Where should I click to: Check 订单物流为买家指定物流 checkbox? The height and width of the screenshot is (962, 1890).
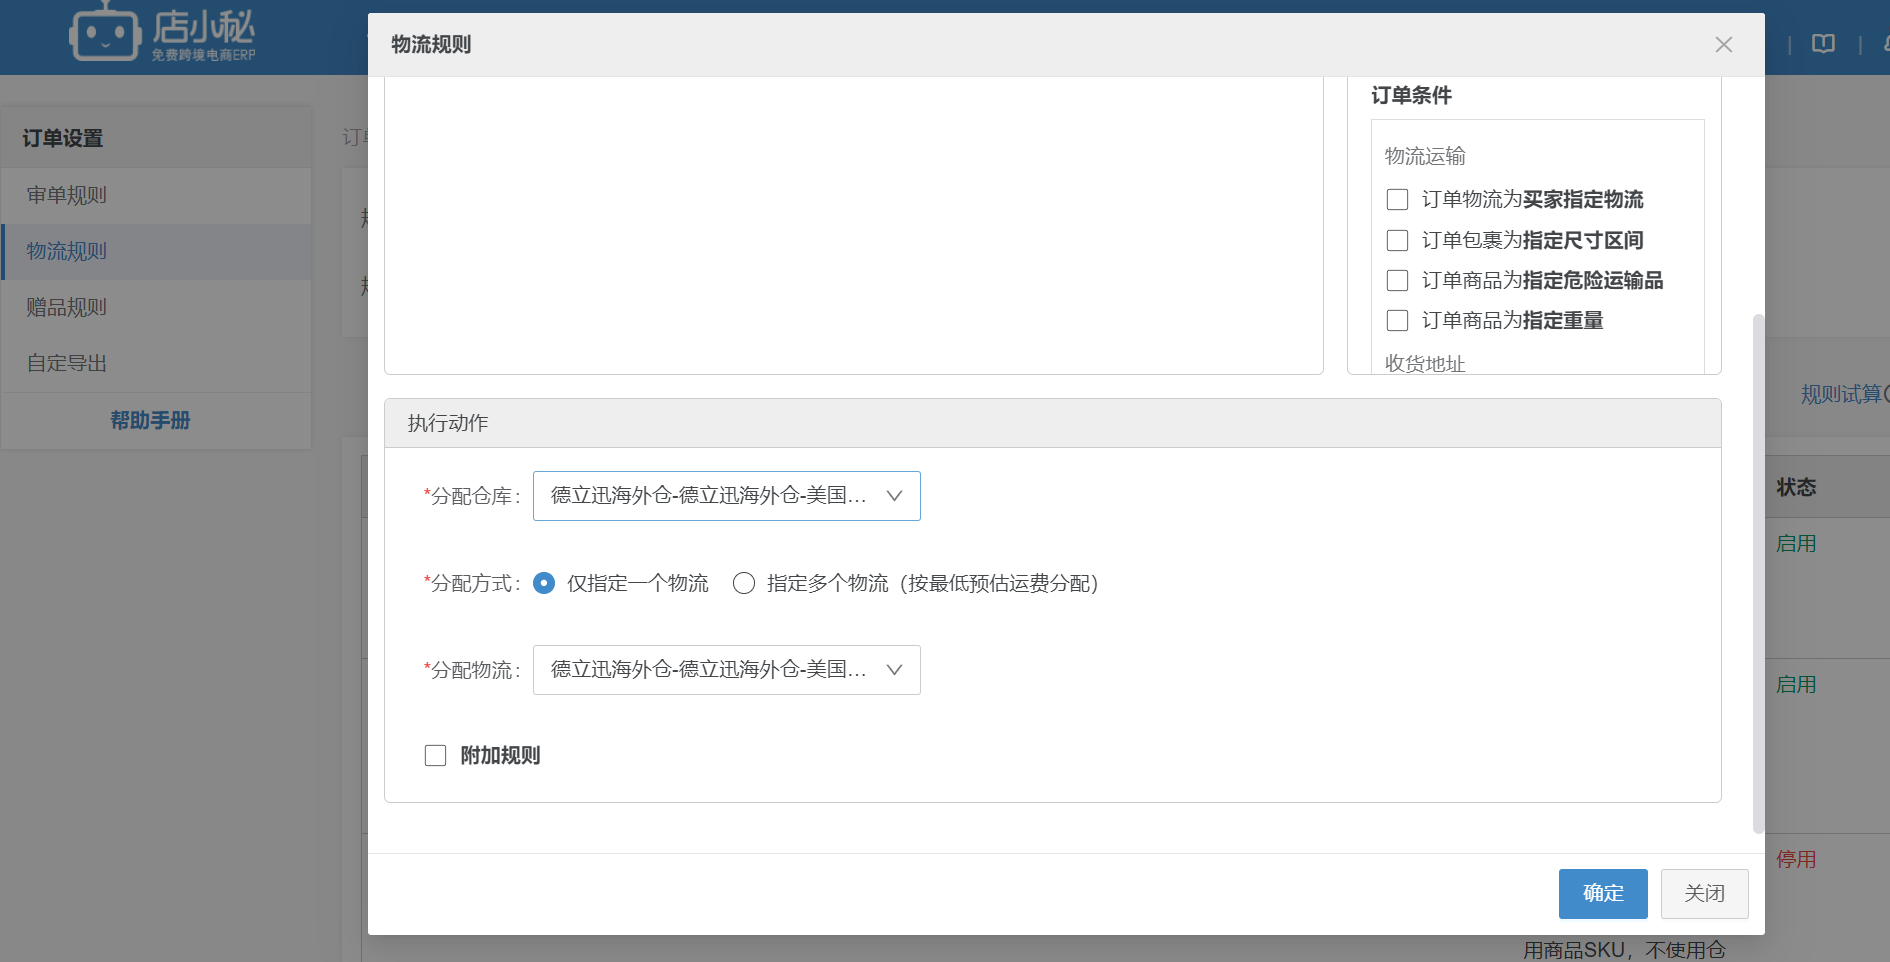click(1397, 200)
